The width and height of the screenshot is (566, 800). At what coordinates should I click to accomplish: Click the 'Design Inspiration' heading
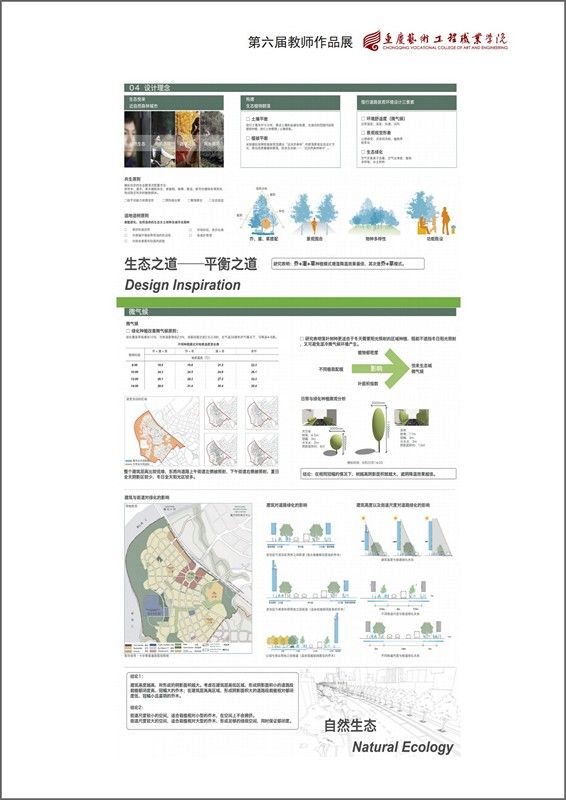point(182,285)
